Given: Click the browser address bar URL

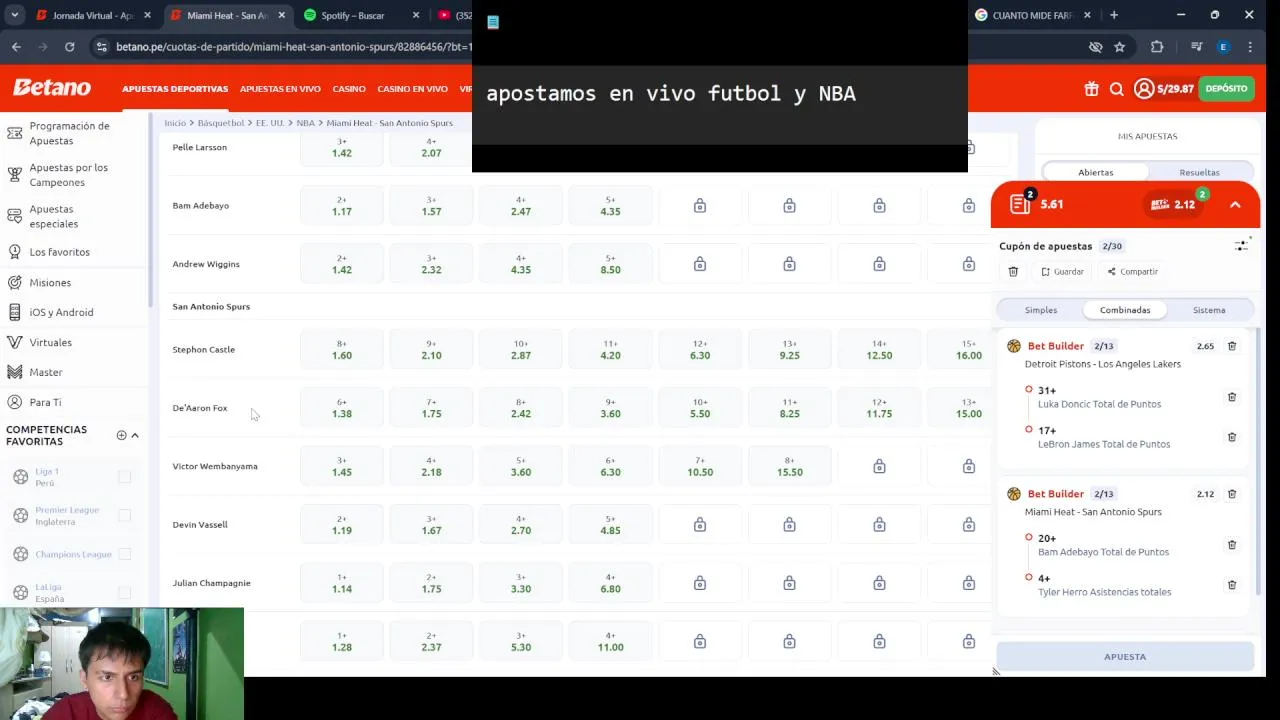Looking at the screenshot, I should (x=292, y=47).
